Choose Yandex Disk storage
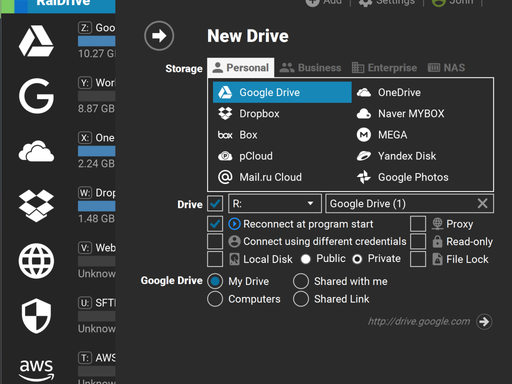 [422, 156]
